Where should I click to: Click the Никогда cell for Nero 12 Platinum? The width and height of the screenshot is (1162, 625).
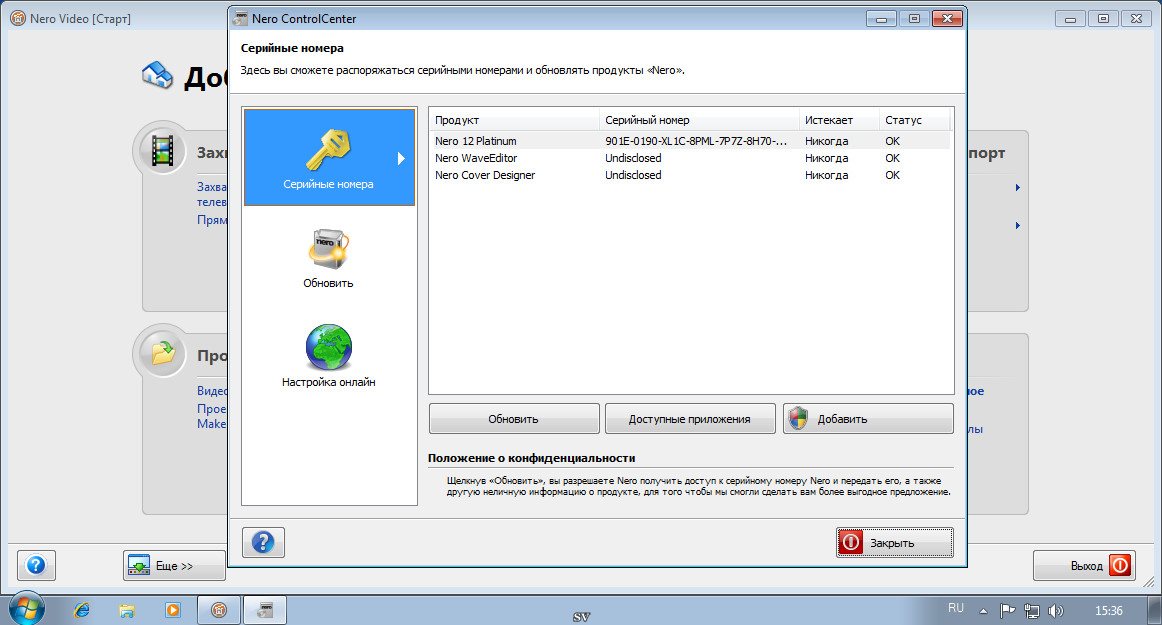click(826, 141)
